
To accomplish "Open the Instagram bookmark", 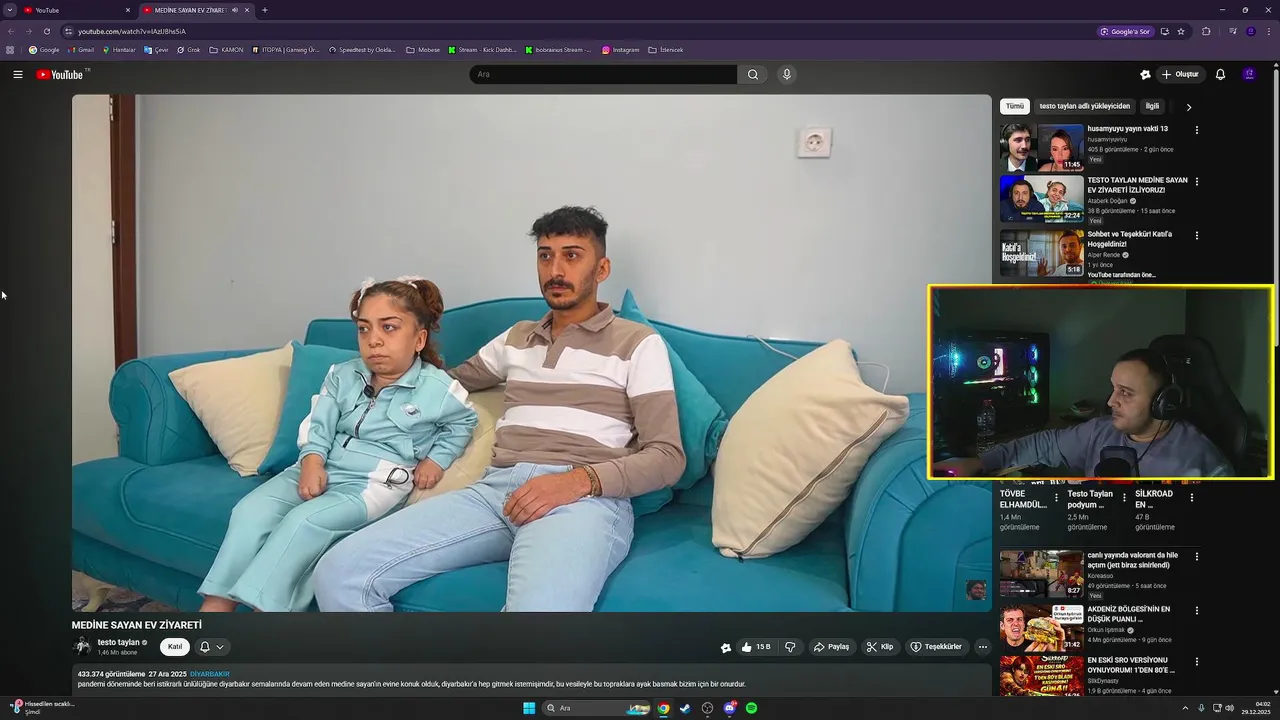I will tap(621, 50).
